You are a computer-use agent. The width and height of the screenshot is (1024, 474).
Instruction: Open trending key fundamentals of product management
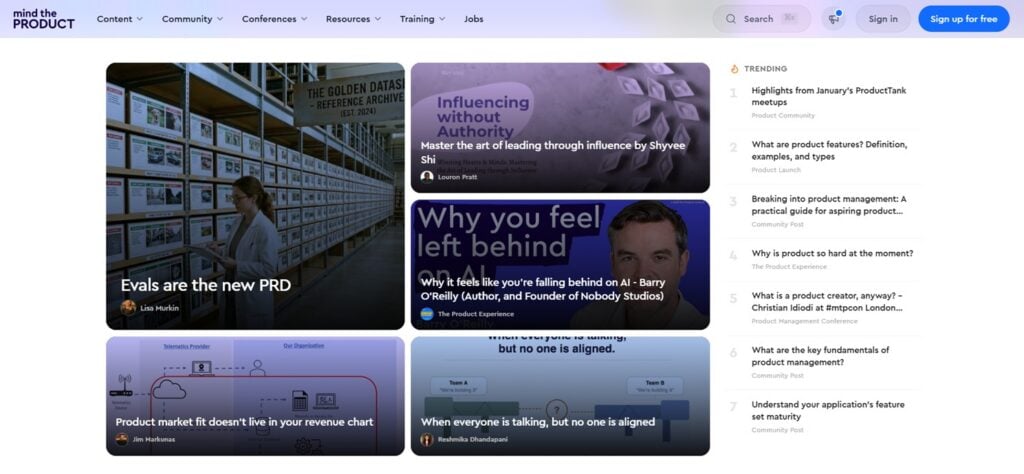click(x=820, y=356)
